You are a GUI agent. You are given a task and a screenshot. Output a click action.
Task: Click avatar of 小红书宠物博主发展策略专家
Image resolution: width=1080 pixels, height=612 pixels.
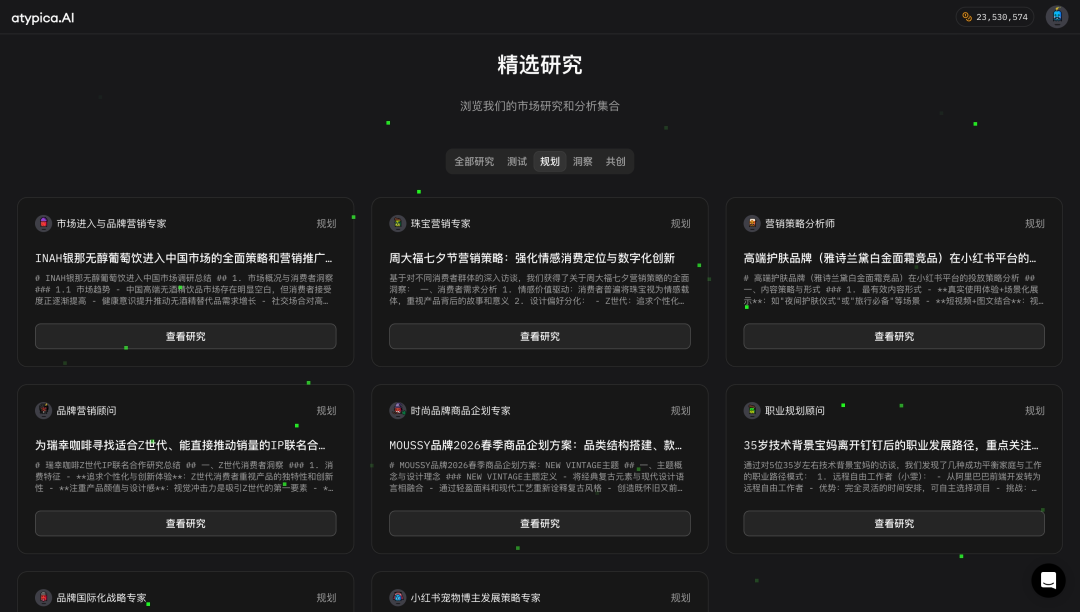pos(397,598)
